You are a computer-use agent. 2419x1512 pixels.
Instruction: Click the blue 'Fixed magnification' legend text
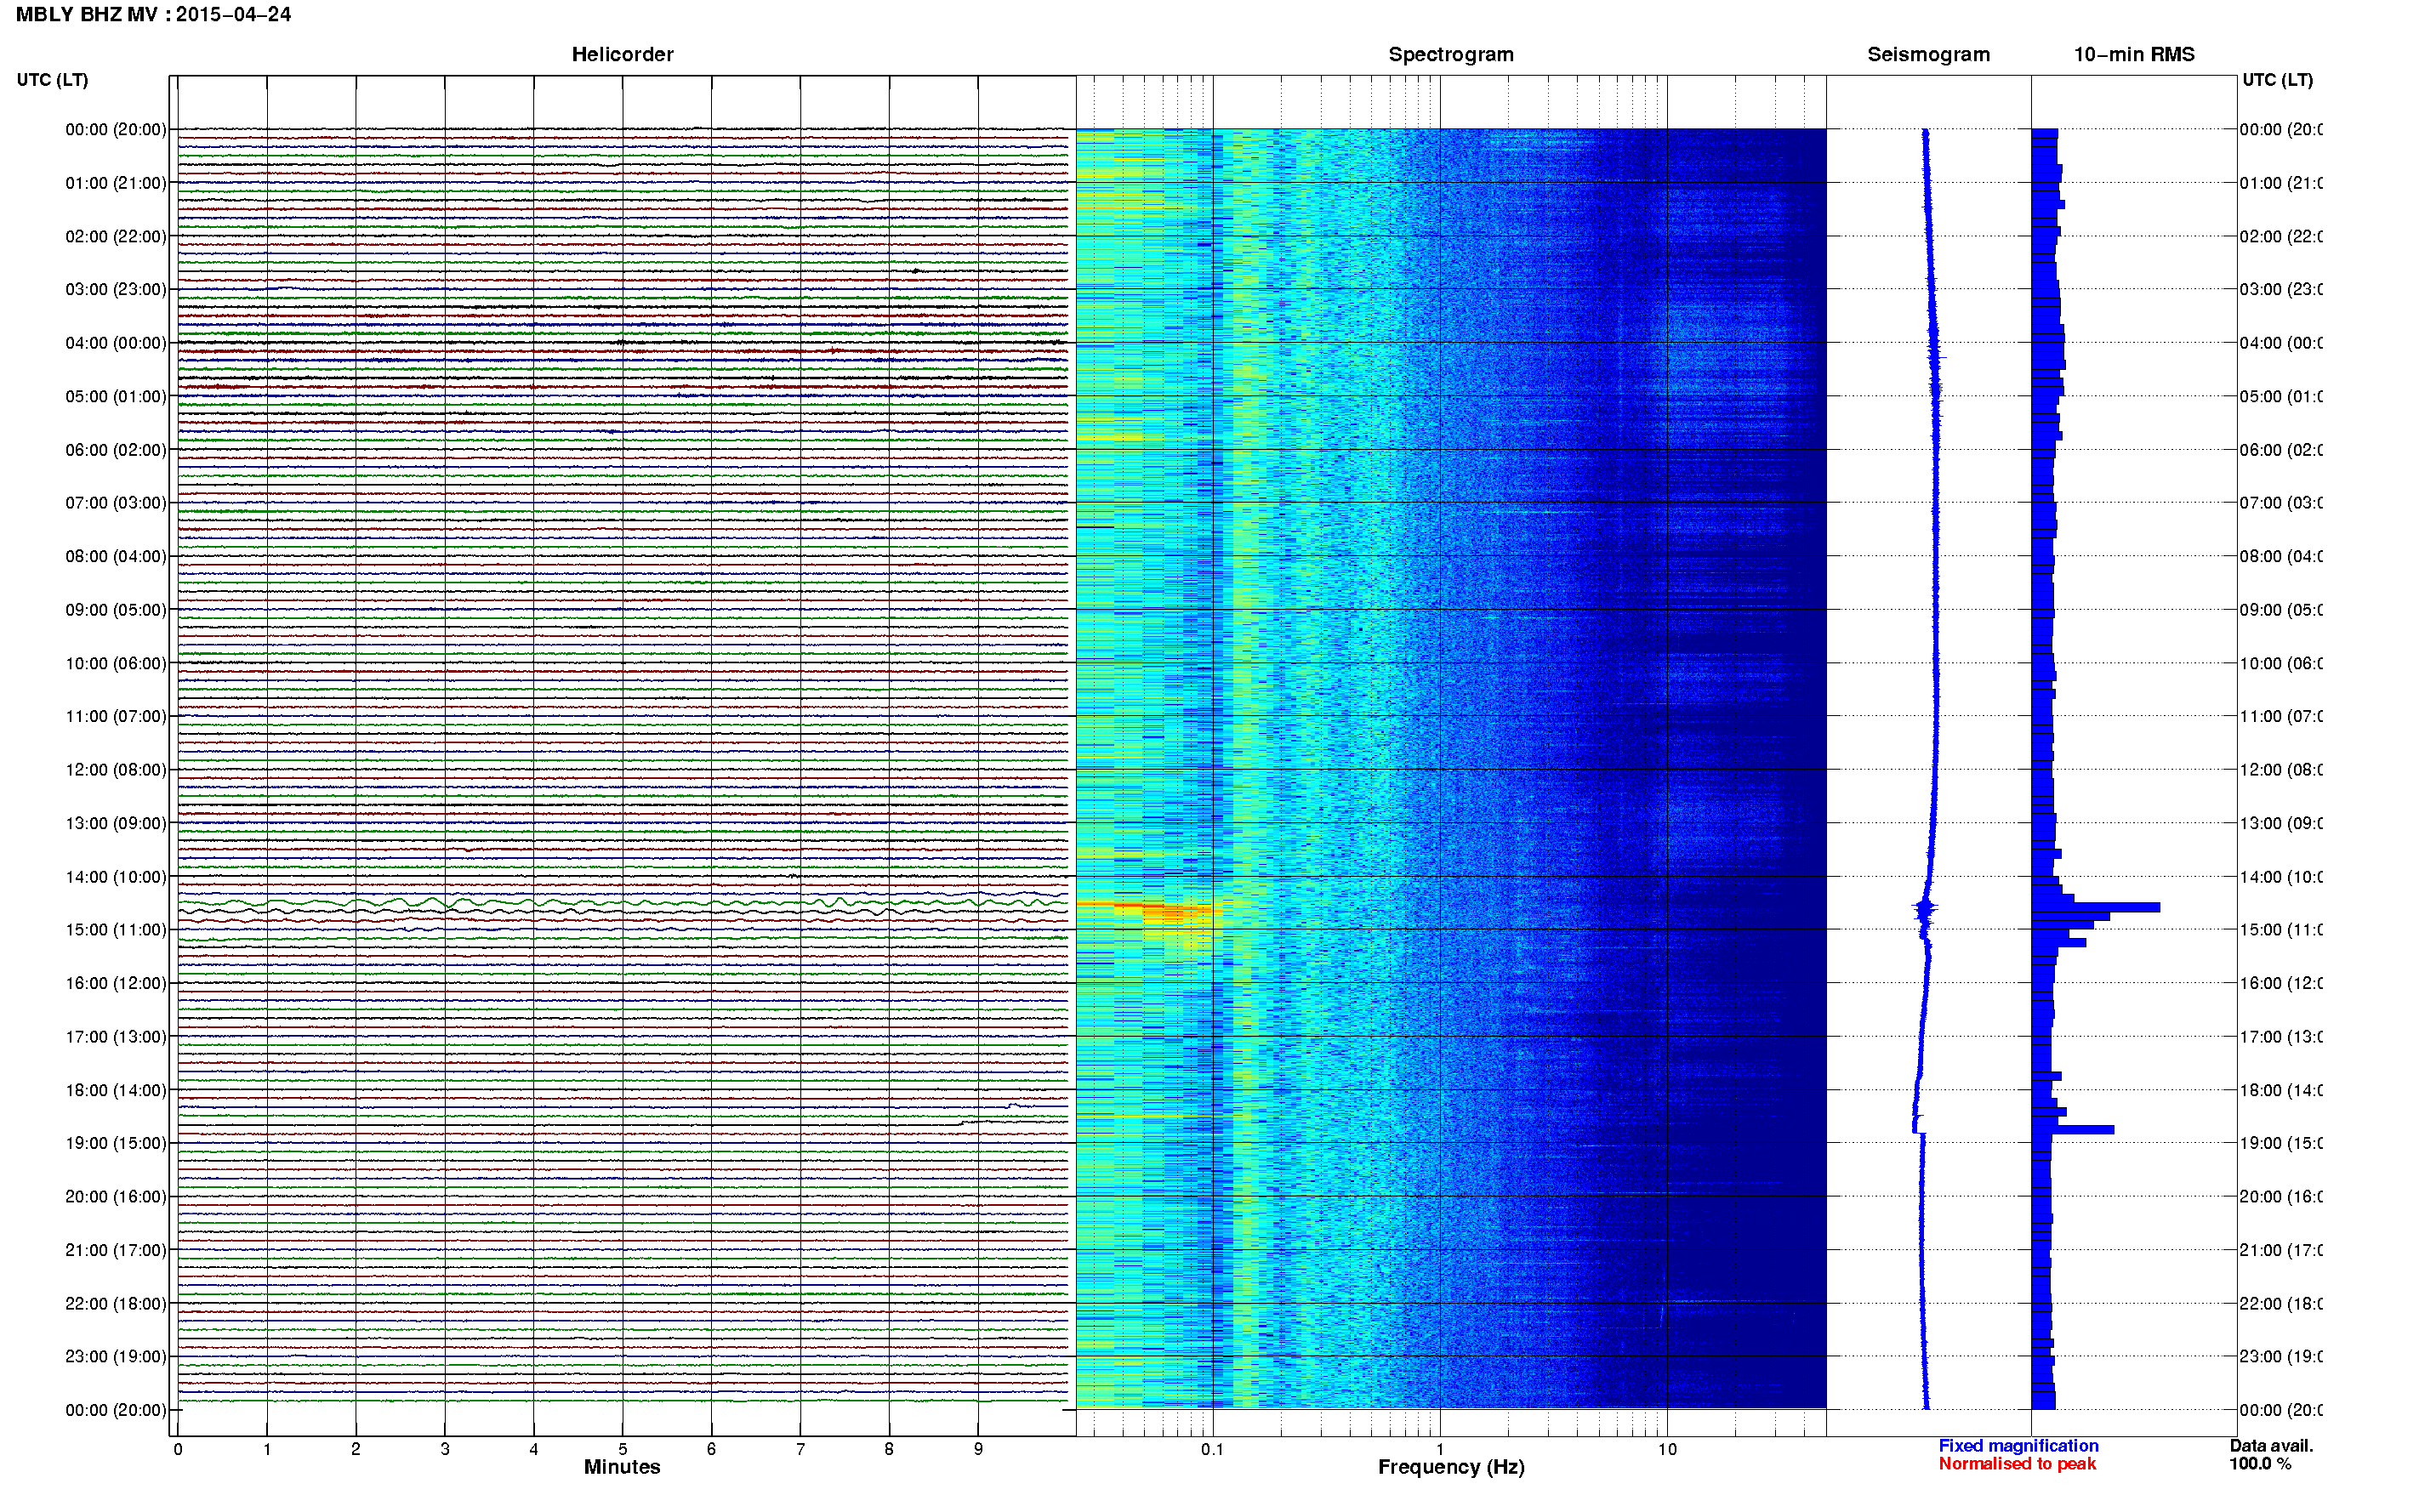tap(2018, 1446)
